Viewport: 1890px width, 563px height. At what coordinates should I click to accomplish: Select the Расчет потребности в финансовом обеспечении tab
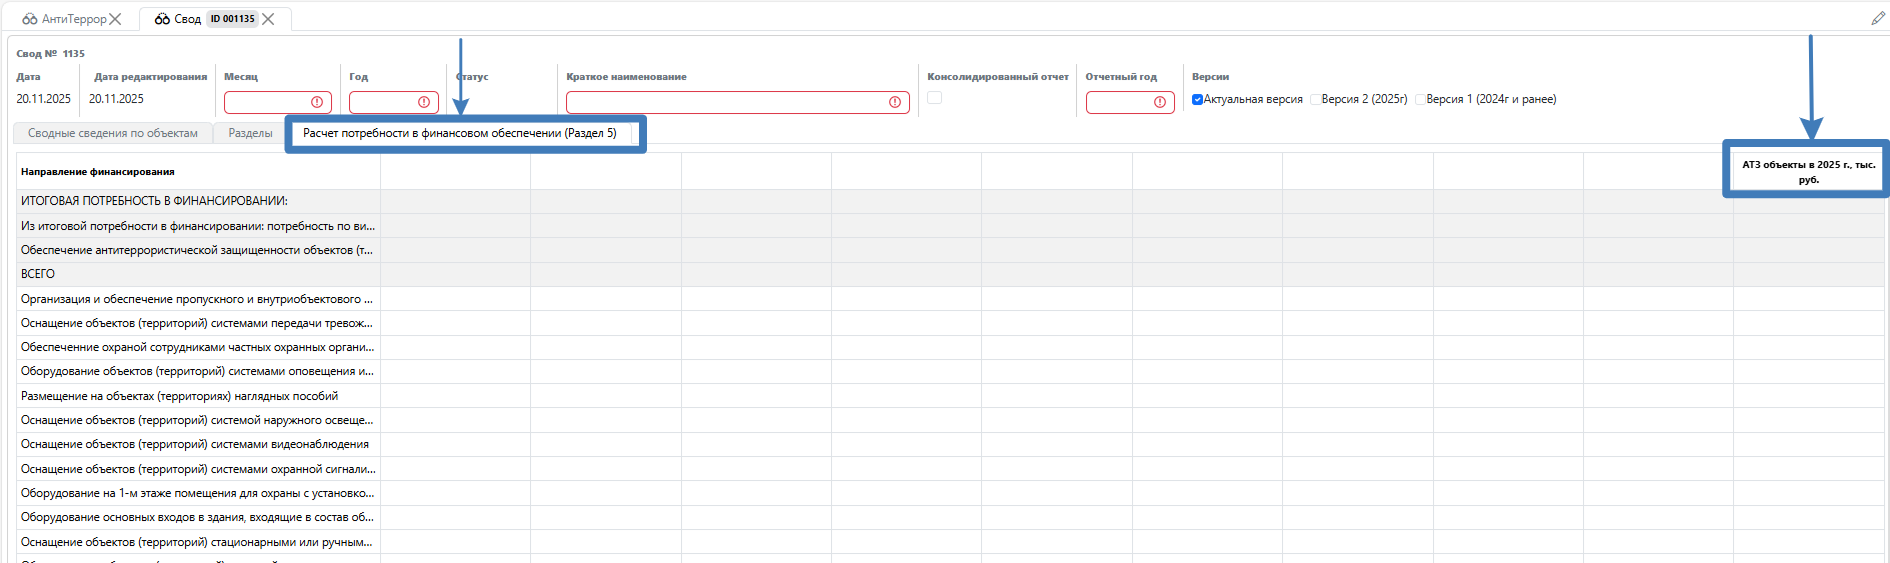click(x=460, y=133)
